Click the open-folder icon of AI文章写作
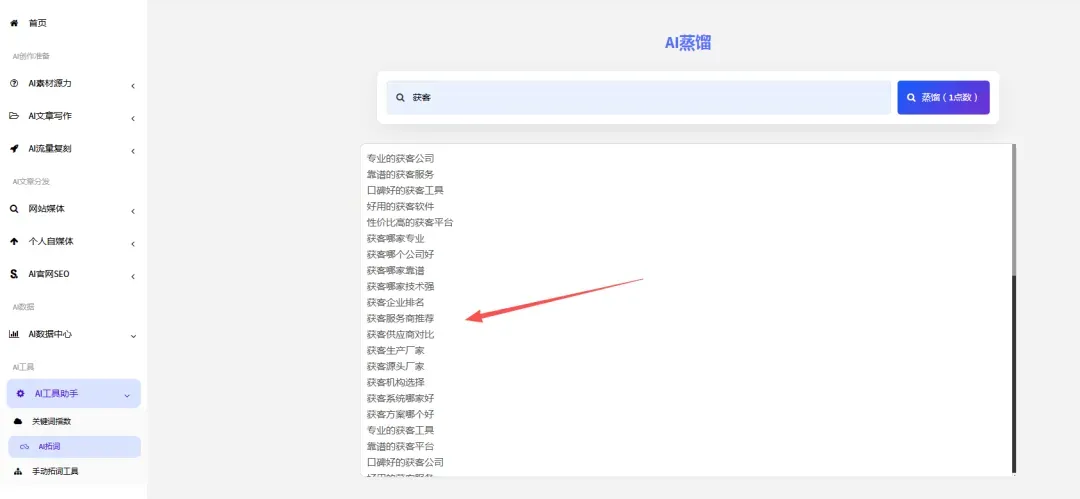 coord(14,116)
